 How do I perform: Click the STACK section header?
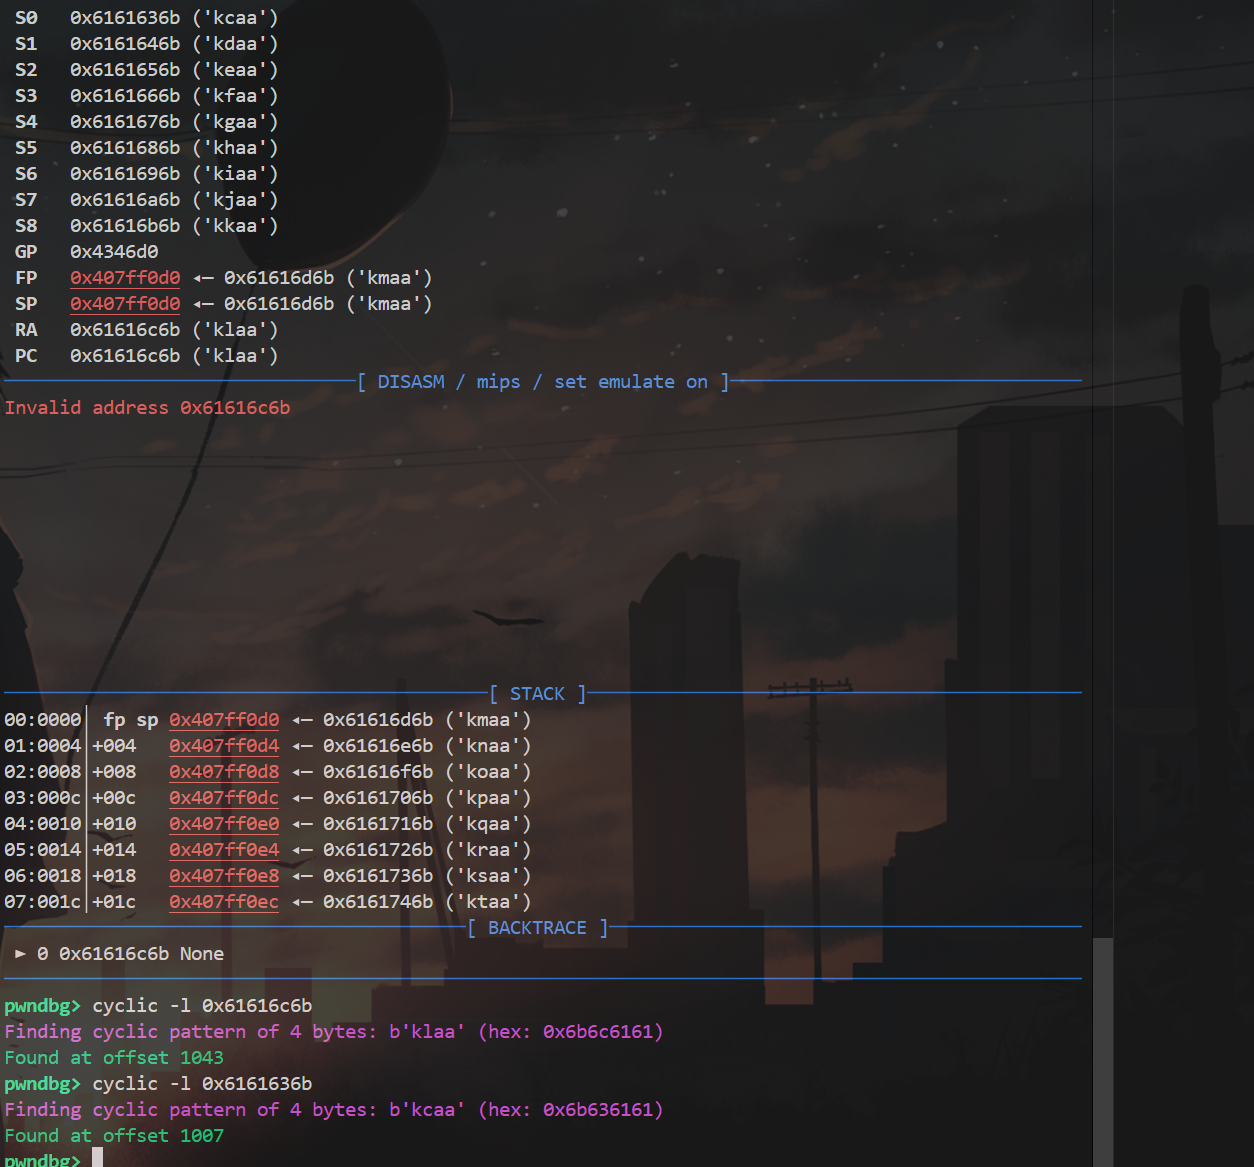[538, 694]
